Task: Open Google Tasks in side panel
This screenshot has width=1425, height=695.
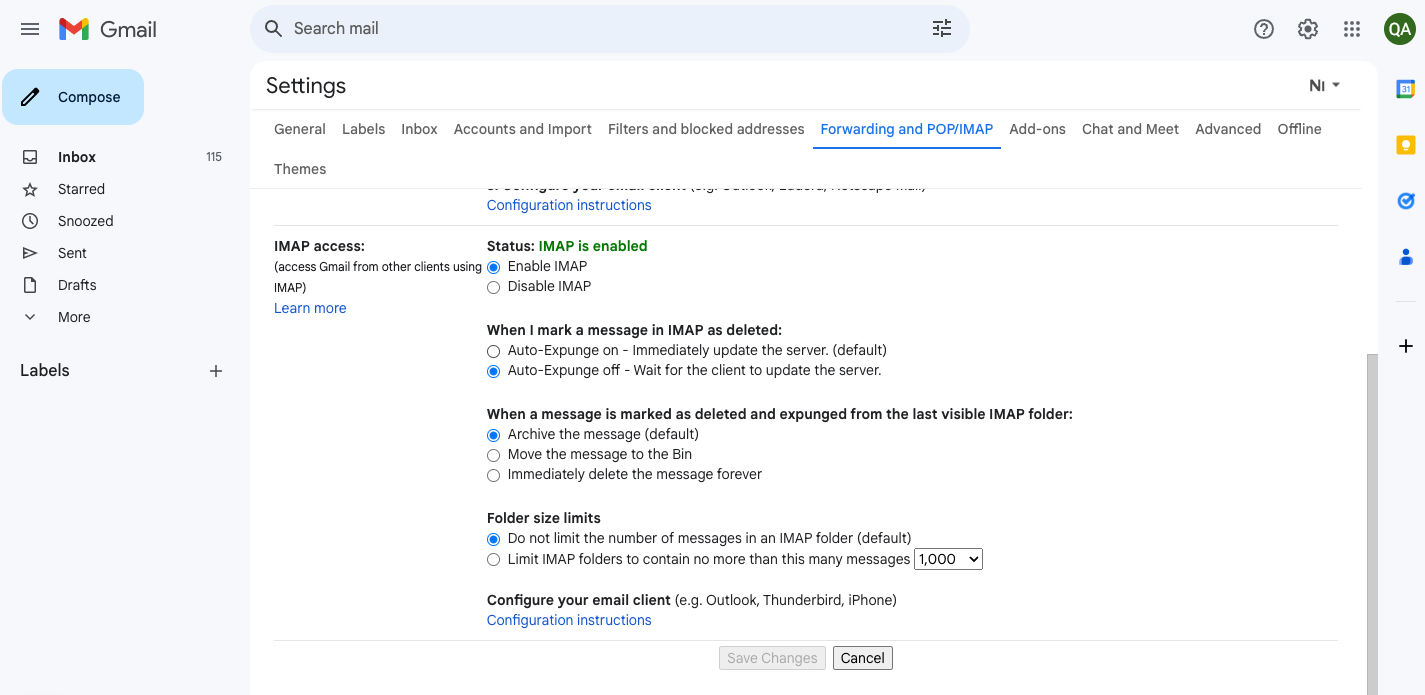Action: pyautogui.click(x=1405, y=201)
